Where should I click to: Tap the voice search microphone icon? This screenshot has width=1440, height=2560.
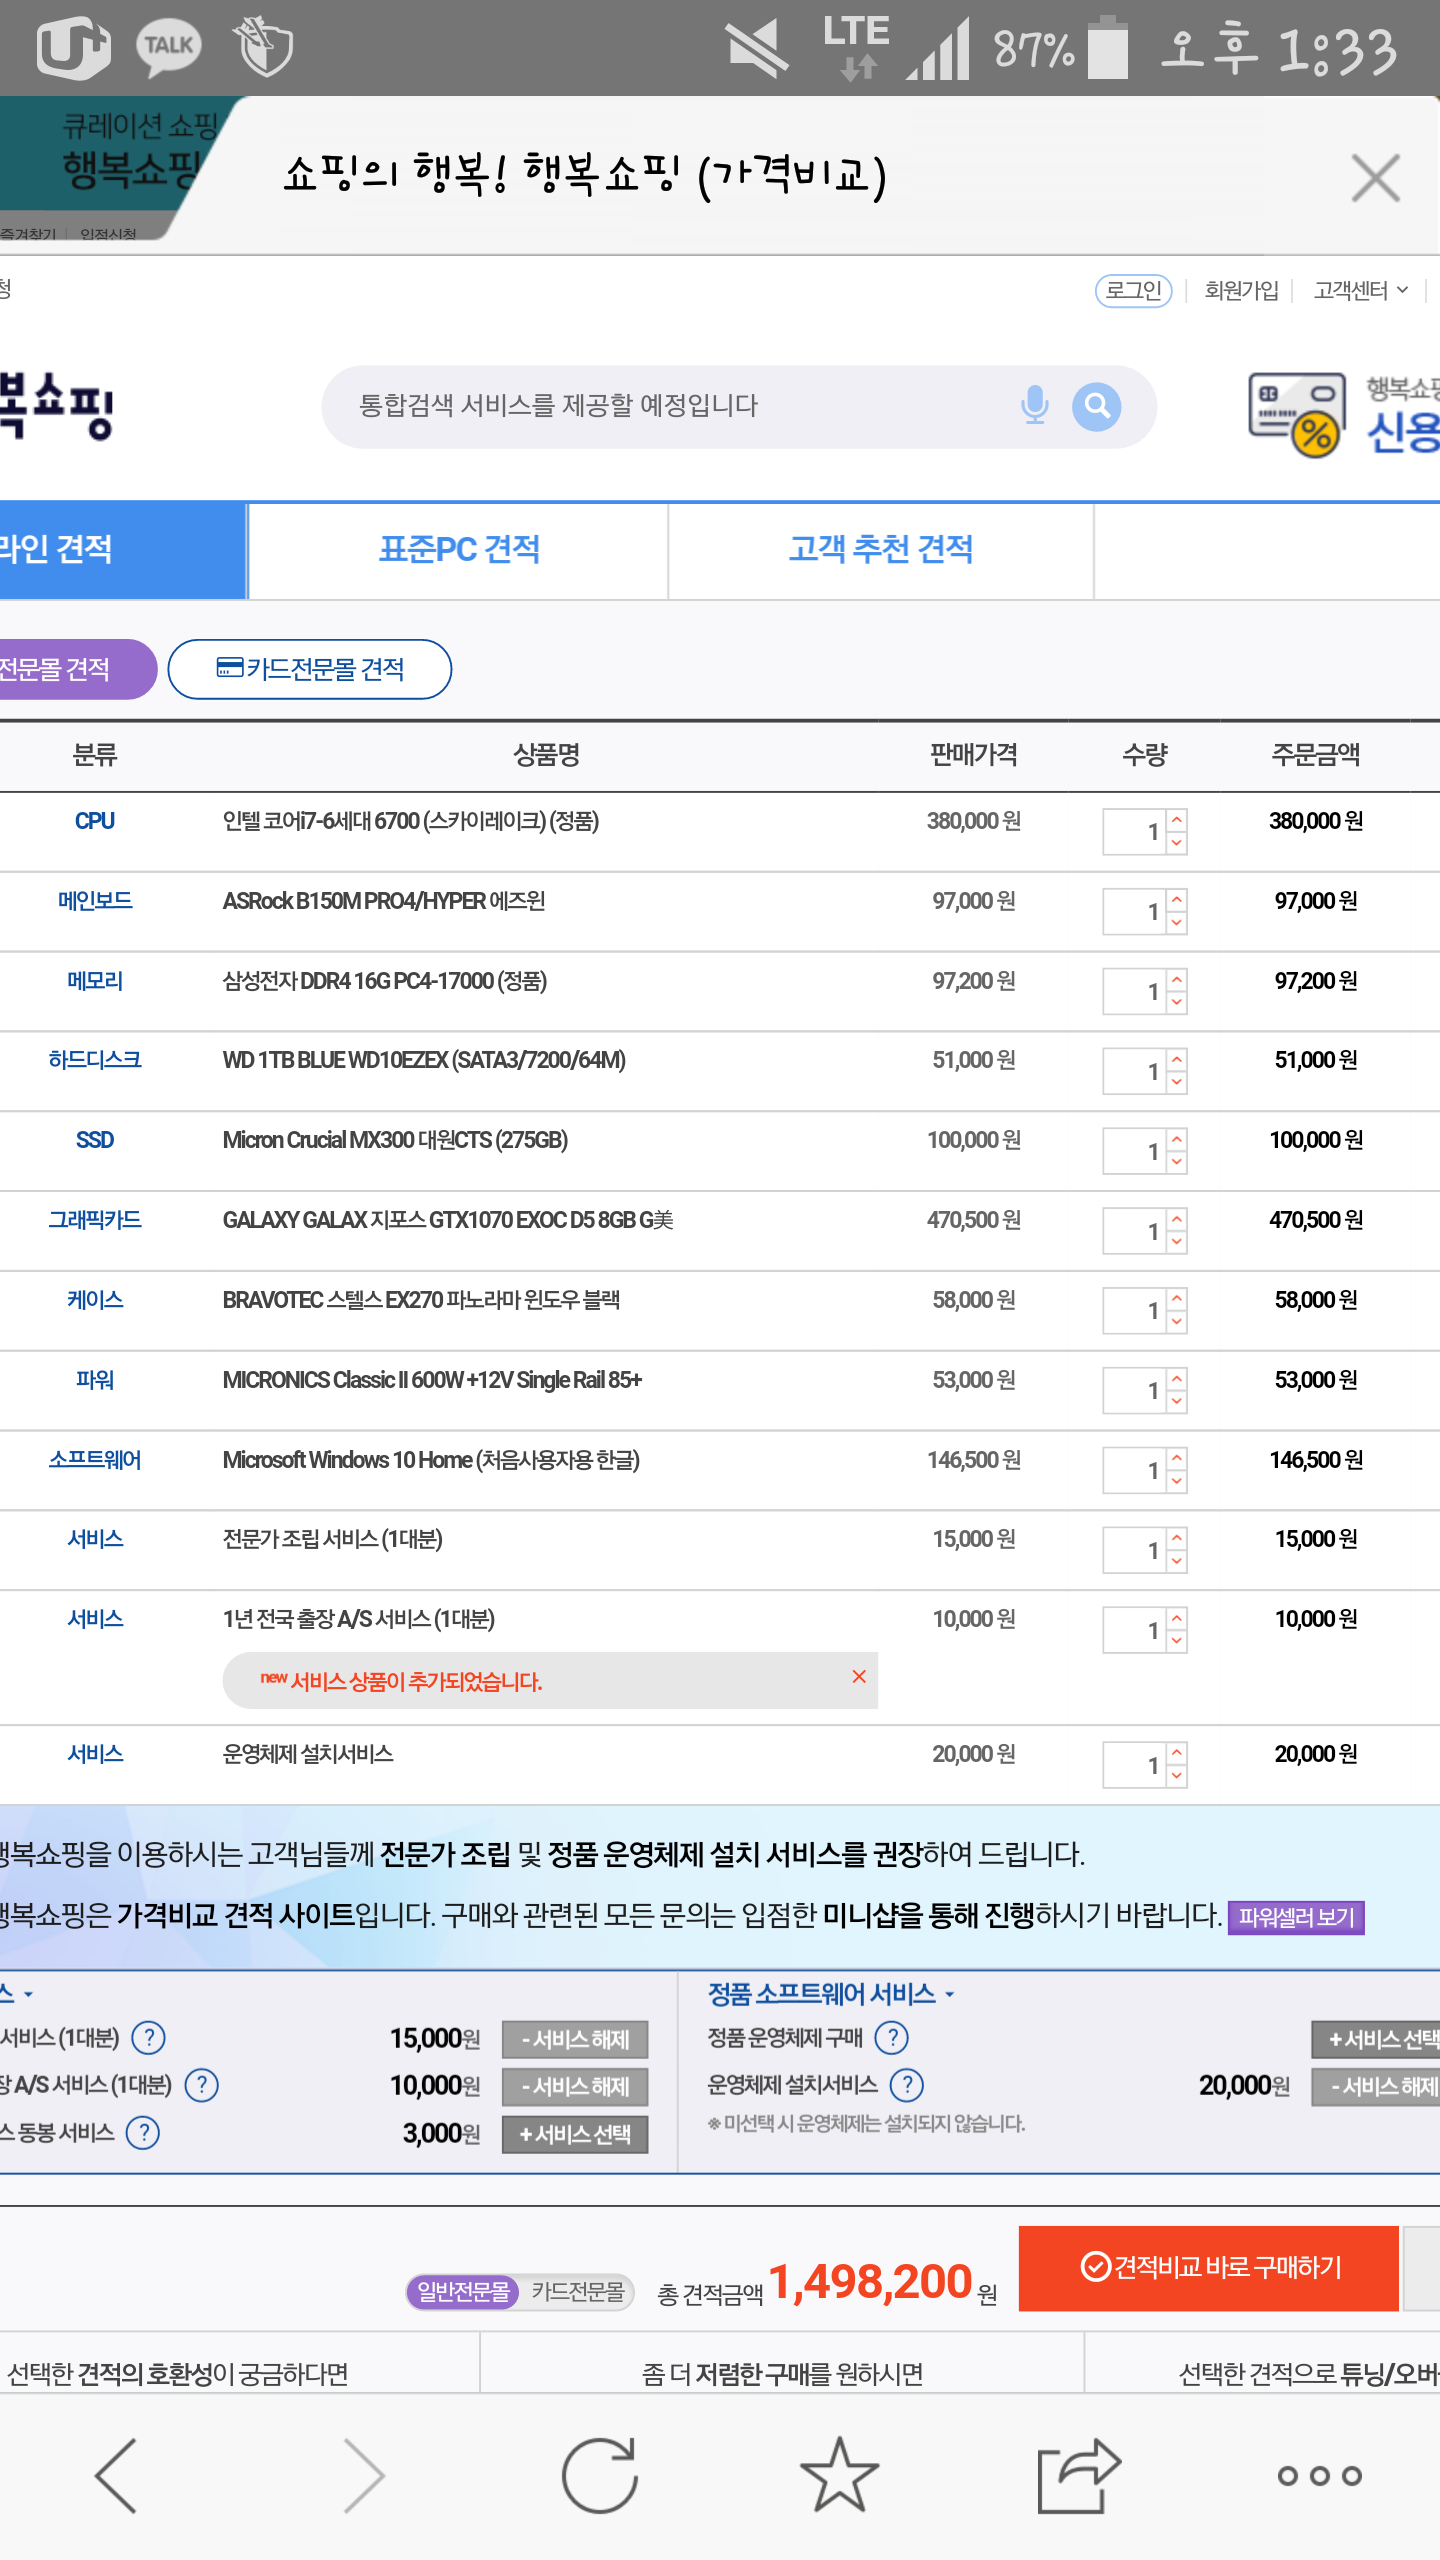pos(1034,406)
